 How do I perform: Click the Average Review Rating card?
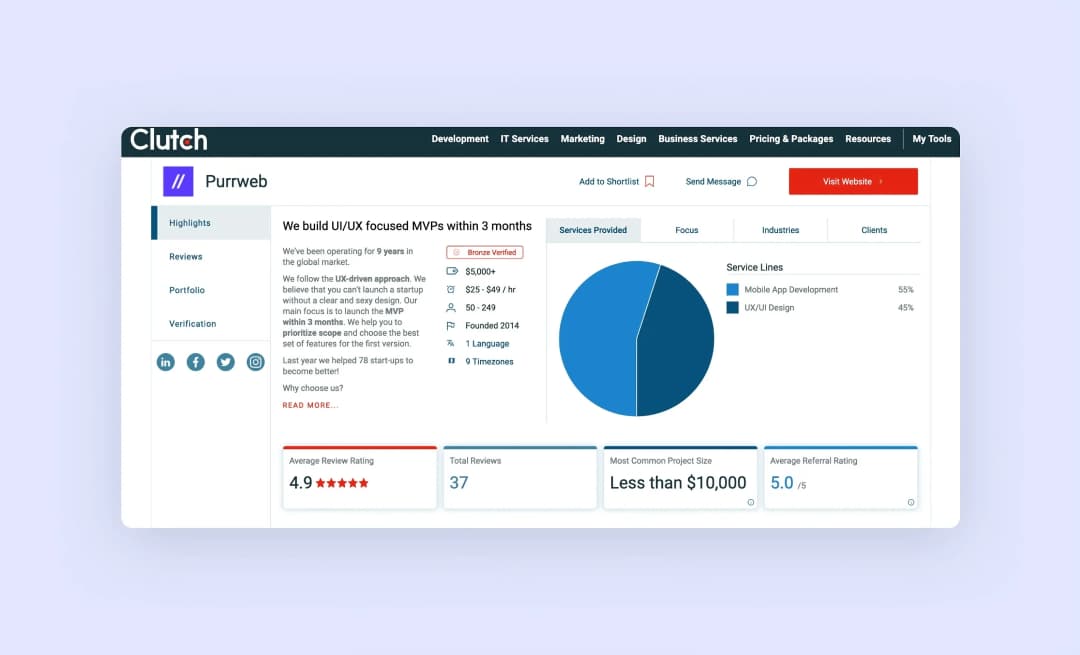point(360,478)
